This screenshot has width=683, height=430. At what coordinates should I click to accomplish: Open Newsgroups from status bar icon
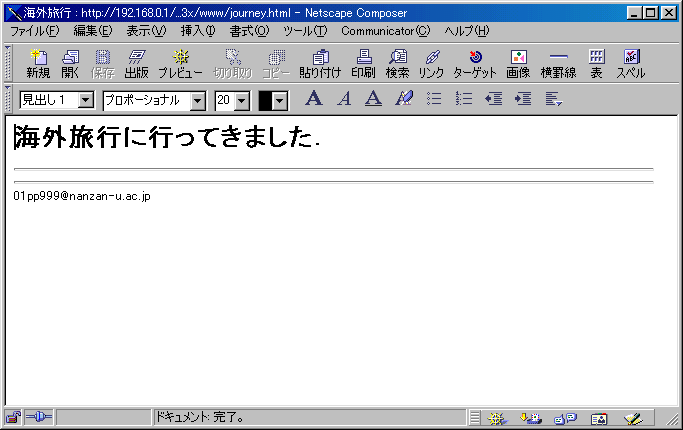(x=565, y=419)
